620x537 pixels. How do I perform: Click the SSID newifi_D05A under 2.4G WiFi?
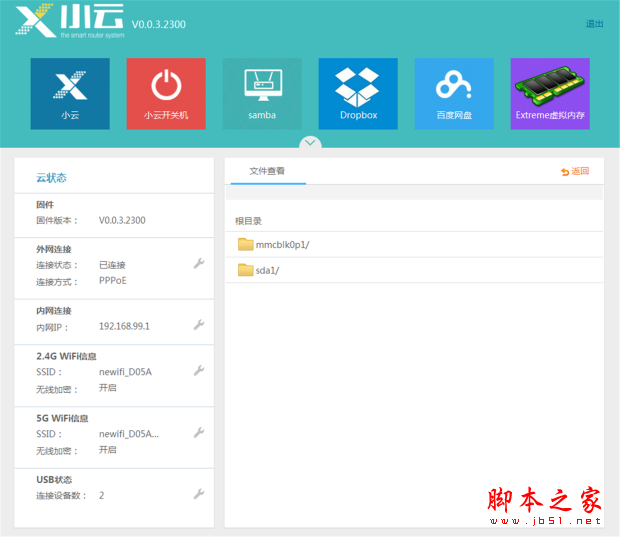(x=125, y=372)
